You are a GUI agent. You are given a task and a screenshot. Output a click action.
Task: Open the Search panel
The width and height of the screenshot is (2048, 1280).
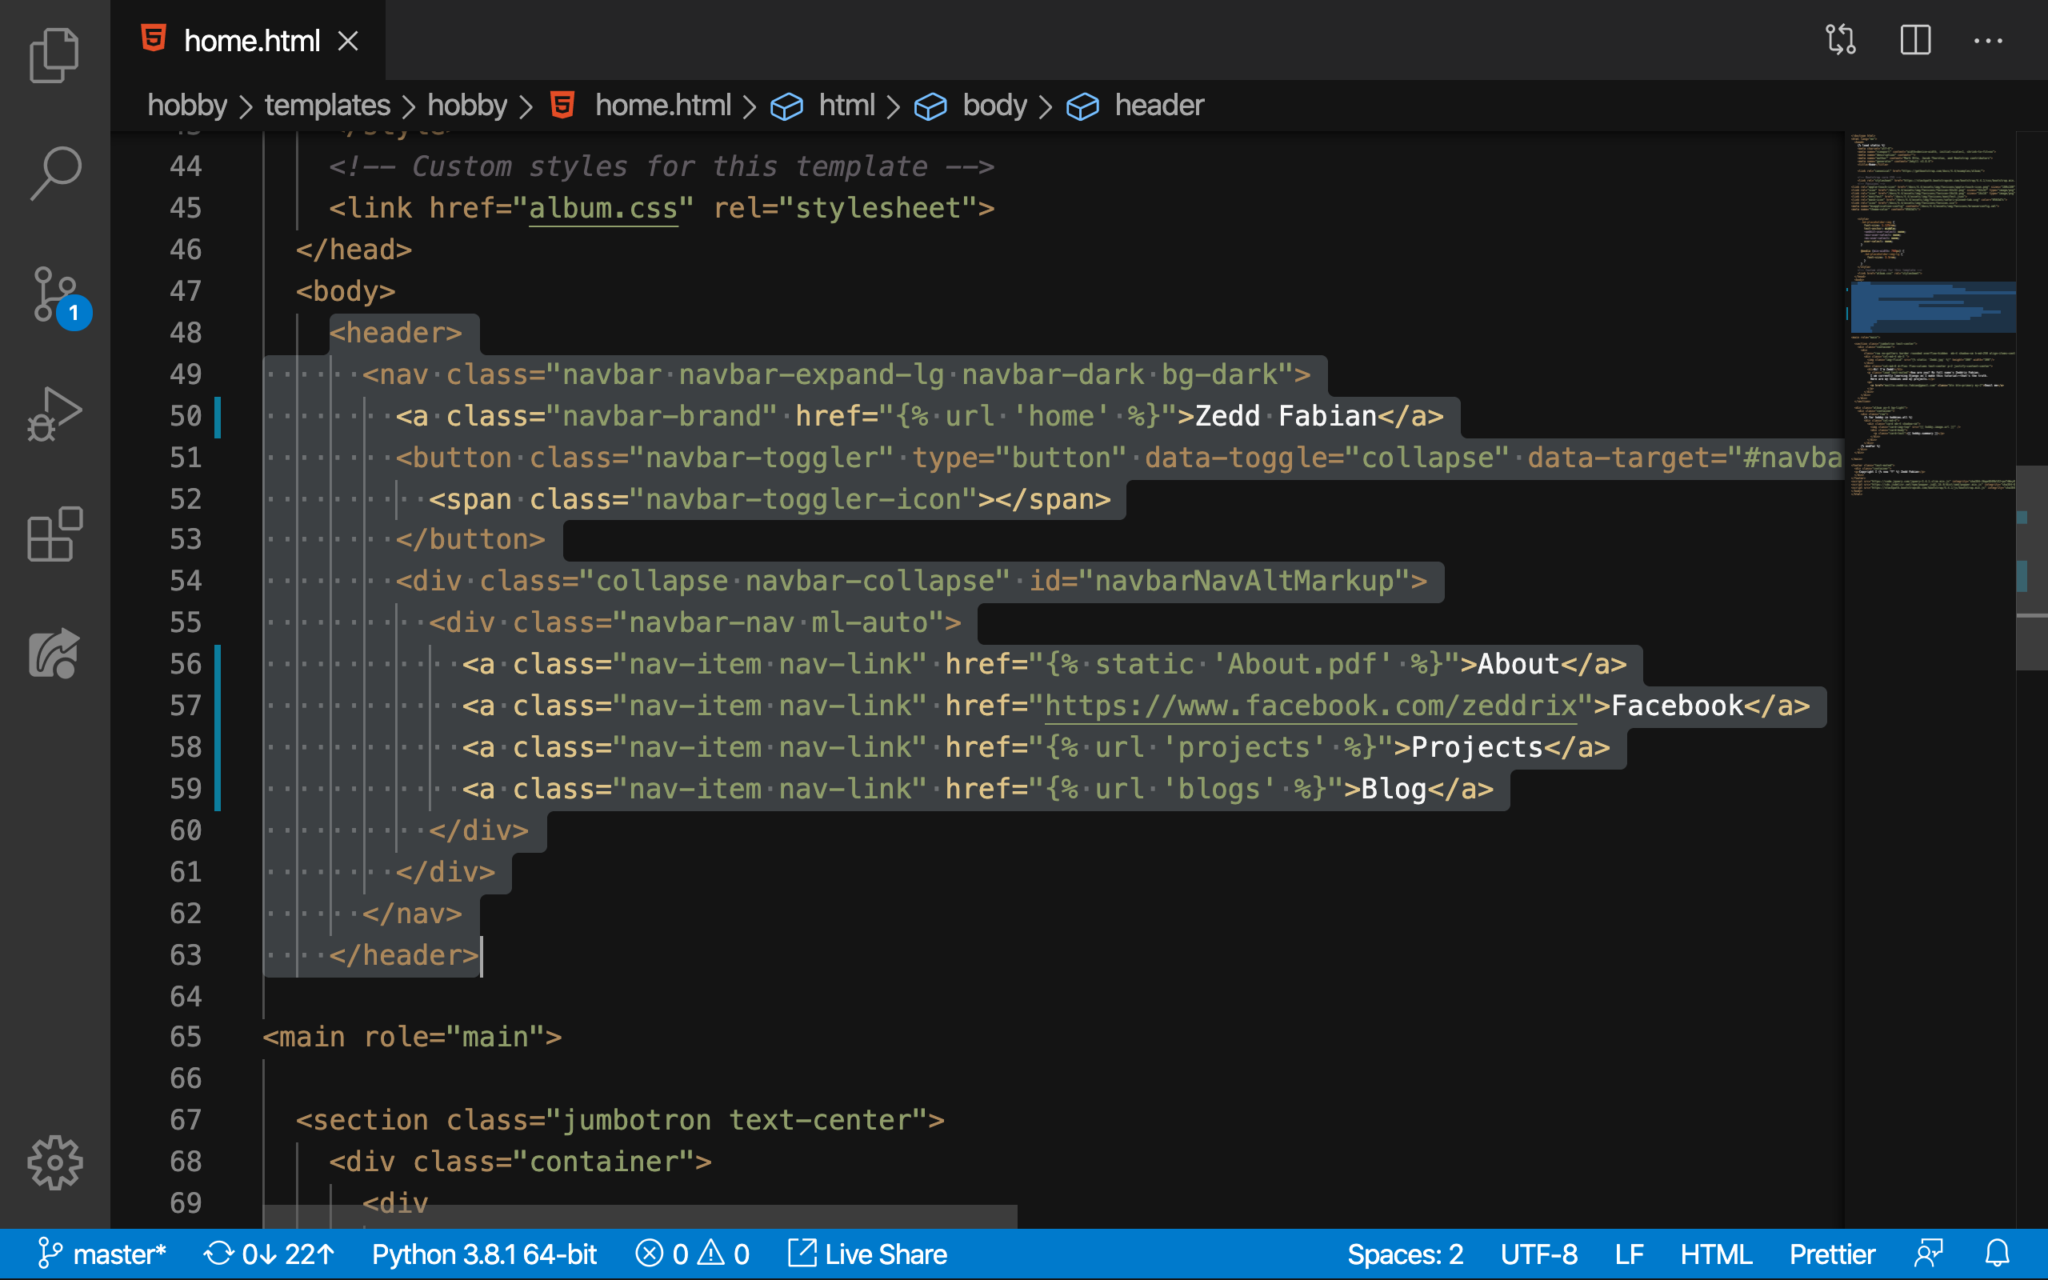click(x=54, y=173)
